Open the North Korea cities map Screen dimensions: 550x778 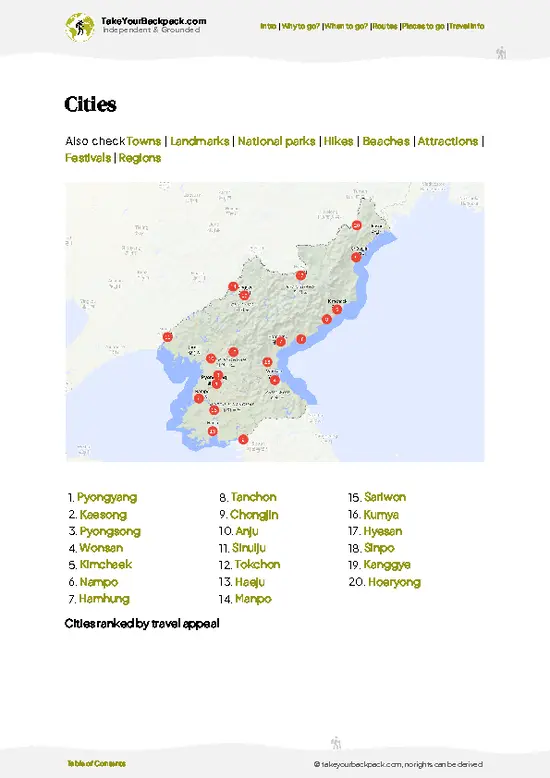click(275, 322)
